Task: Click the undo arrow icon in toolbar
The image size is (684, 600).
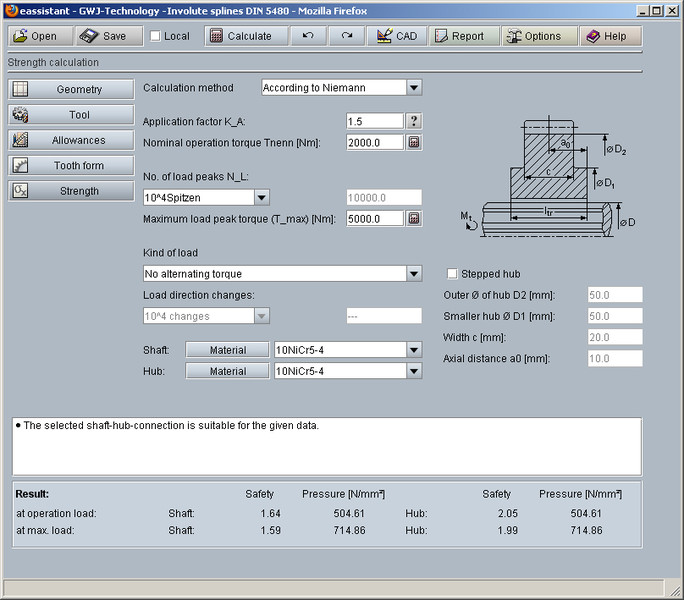Action: click(308, 36)
